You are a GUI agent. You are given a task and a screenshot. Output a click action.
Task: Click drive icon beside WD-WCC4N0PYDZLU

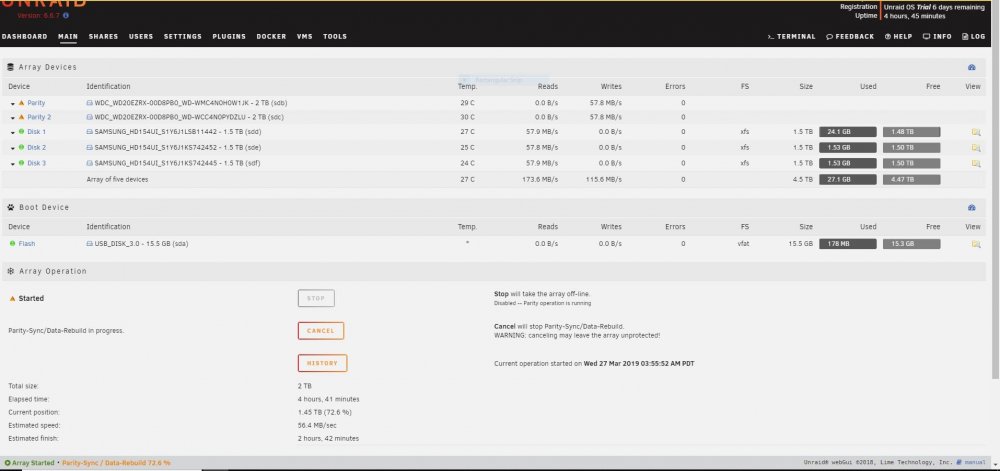coord(90,117)
